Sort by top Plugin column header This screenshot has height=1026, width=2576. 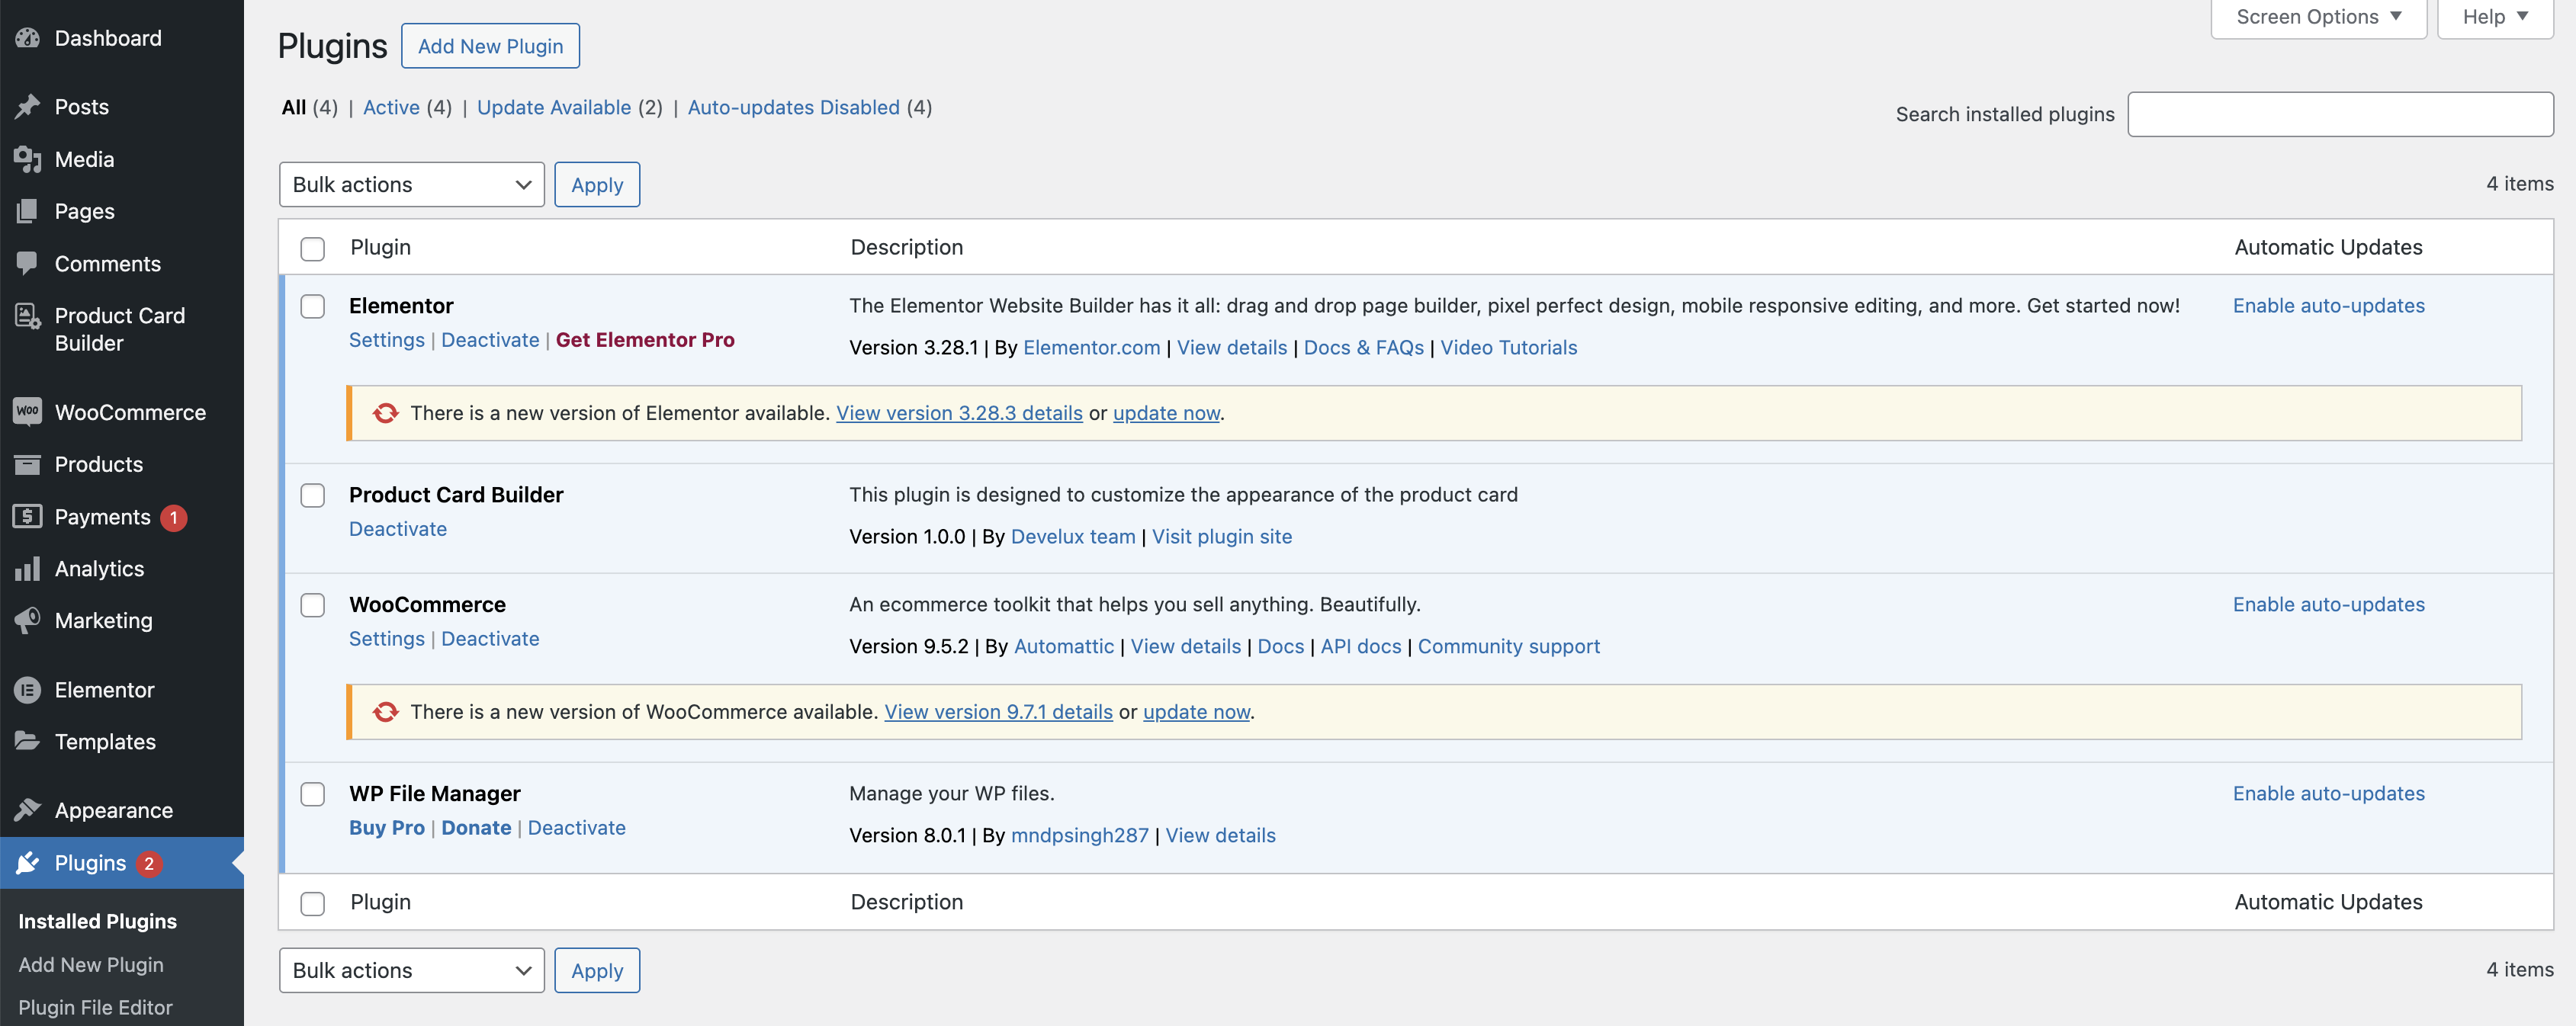[381, 247]
